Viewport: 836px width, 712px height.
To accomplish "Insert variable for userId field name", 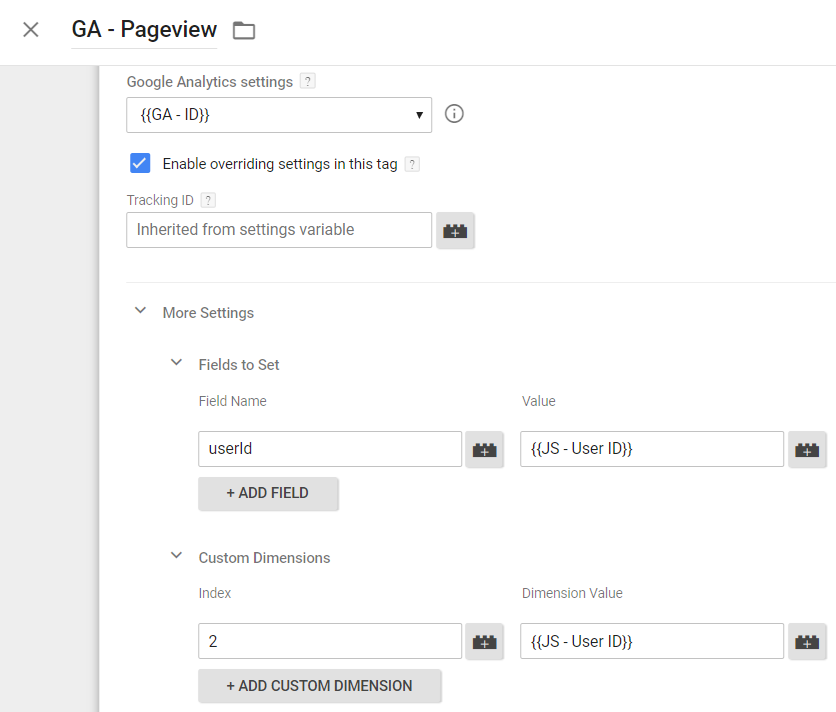I will [485, 450].
